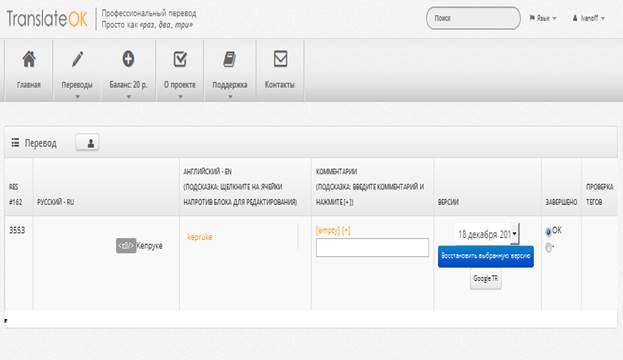Screen dimensions: 623x360
Task: Open the Контакты menu label
Action: tap(280, 85)
